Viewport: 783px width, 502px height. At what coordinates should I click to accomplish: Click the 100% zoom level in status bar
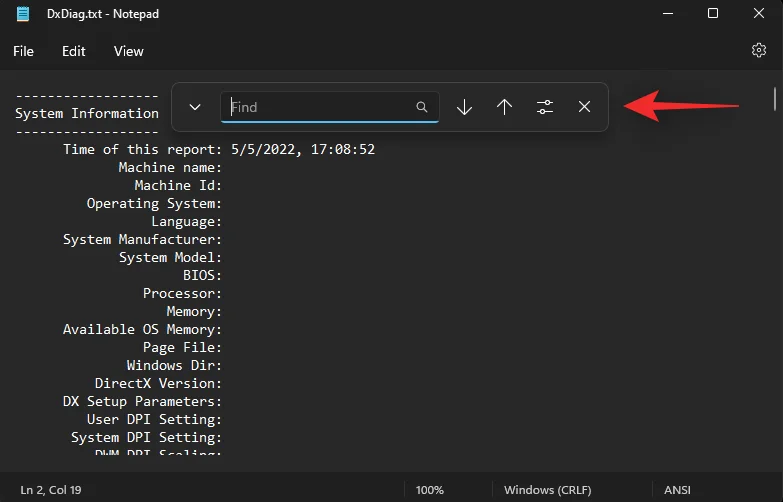(x=429, y=490)
